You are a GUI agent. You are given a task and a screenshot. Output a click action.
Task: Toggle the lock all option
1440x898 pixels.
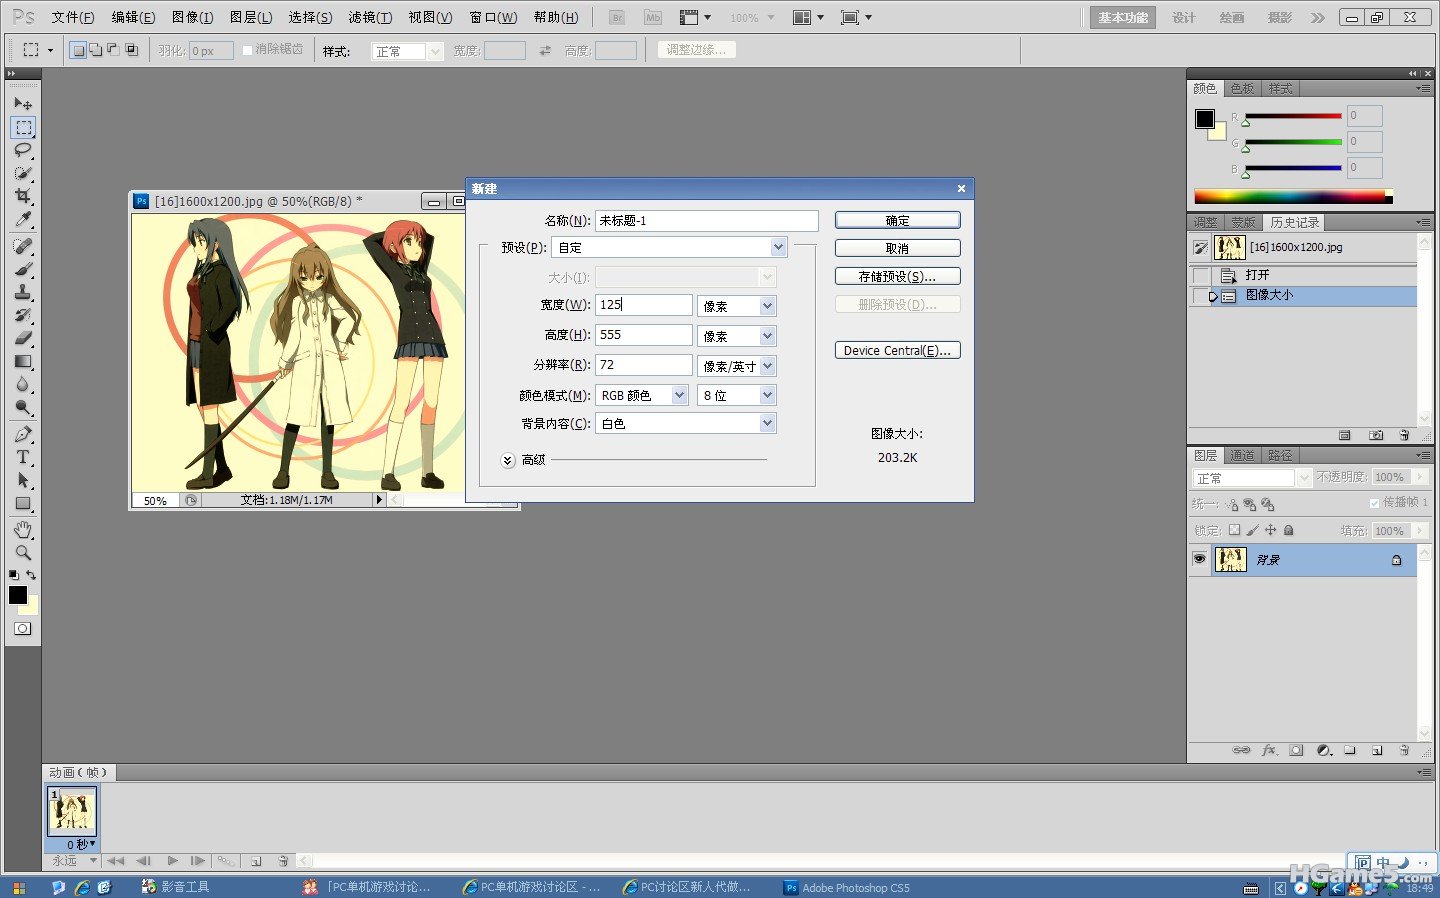pos(1288,530)
